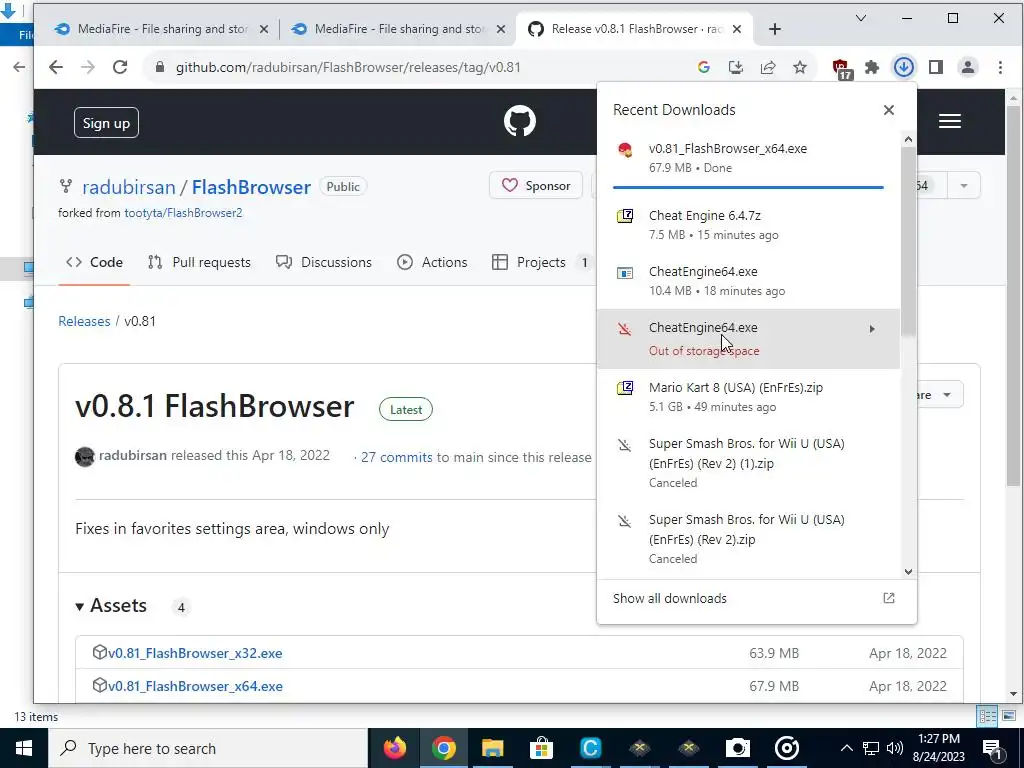Screen dimensions: 1024x768
Task: Bookmark this page with the star icon
Action: pos(800,67)
